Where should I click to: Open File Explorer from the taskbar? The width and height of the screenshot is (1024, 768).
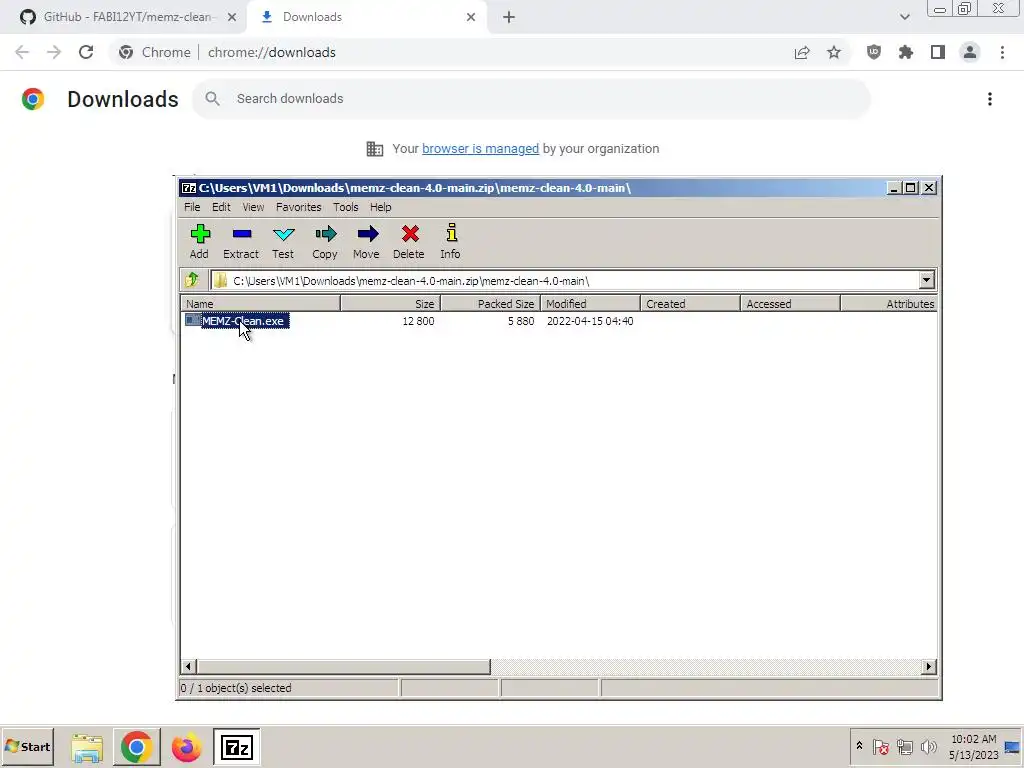click(87, 747)
